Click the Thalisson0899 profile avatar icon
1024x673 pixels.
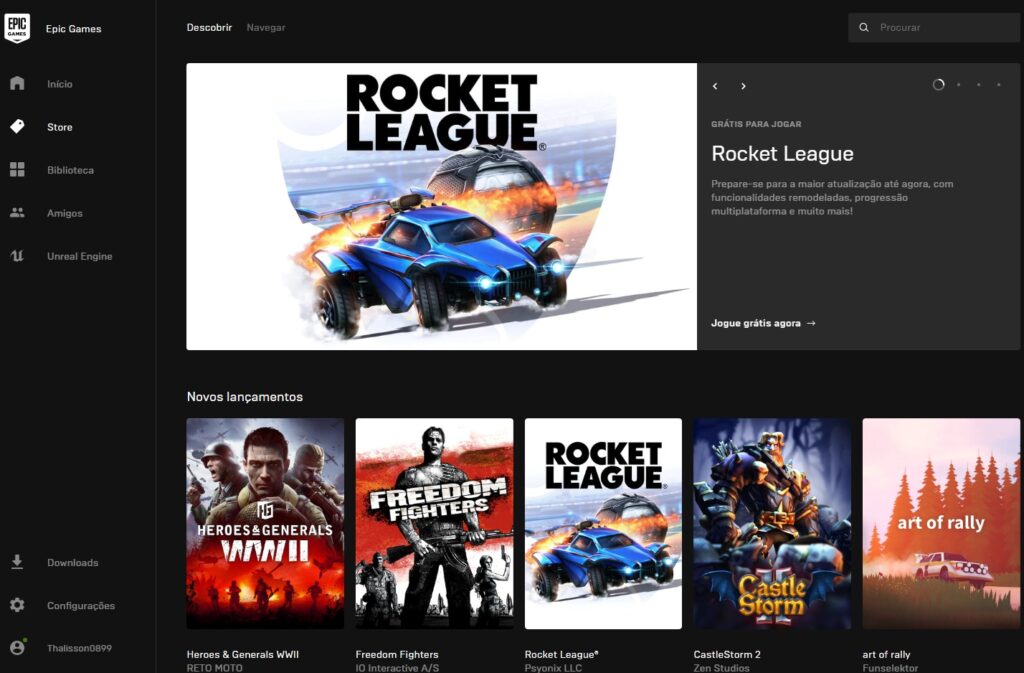point(18,647)
